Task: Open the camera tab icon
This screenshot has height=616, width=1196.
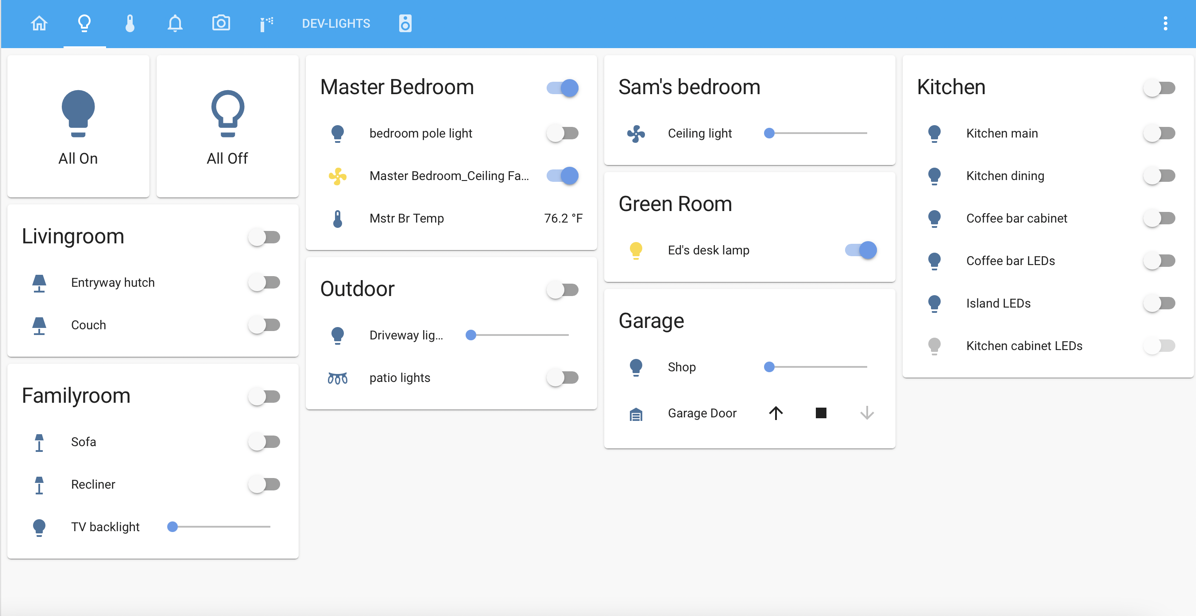Action: 221,23
